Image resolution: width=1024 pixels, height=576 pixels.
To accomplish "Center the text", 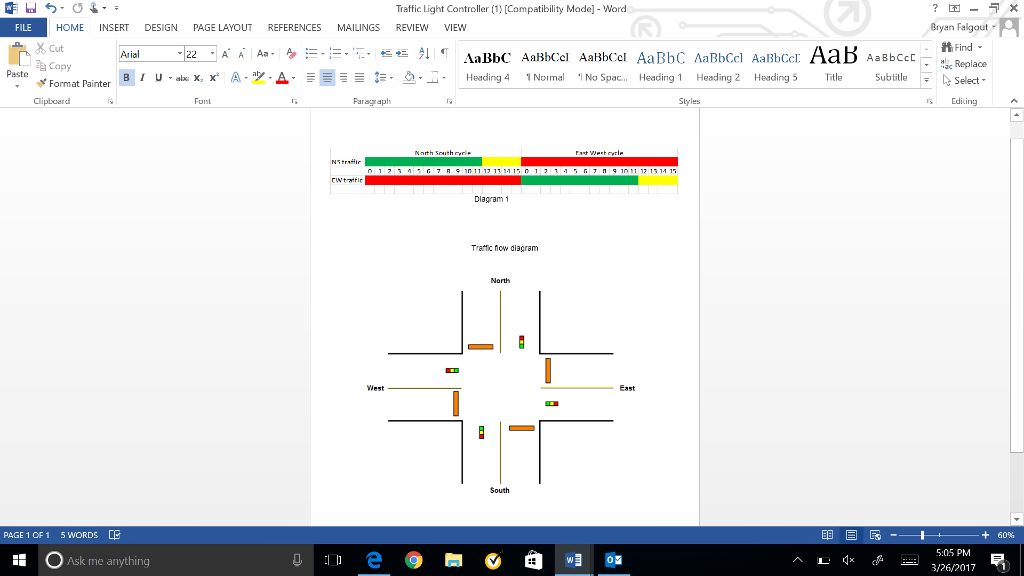I will click(x=327, y=78).
